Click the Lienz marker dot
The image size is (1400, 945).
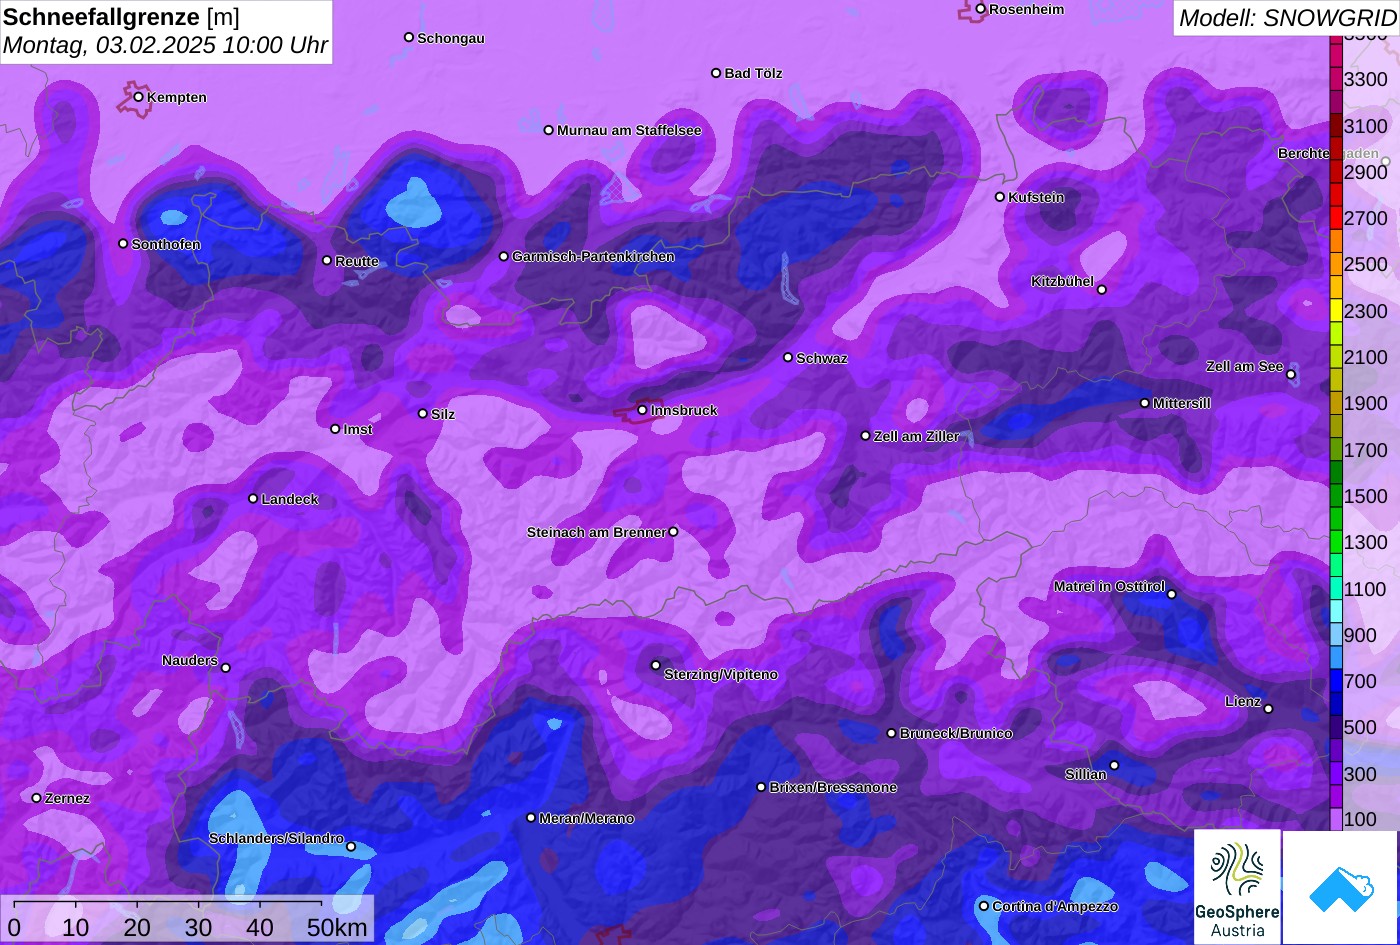coord(1268,709)
